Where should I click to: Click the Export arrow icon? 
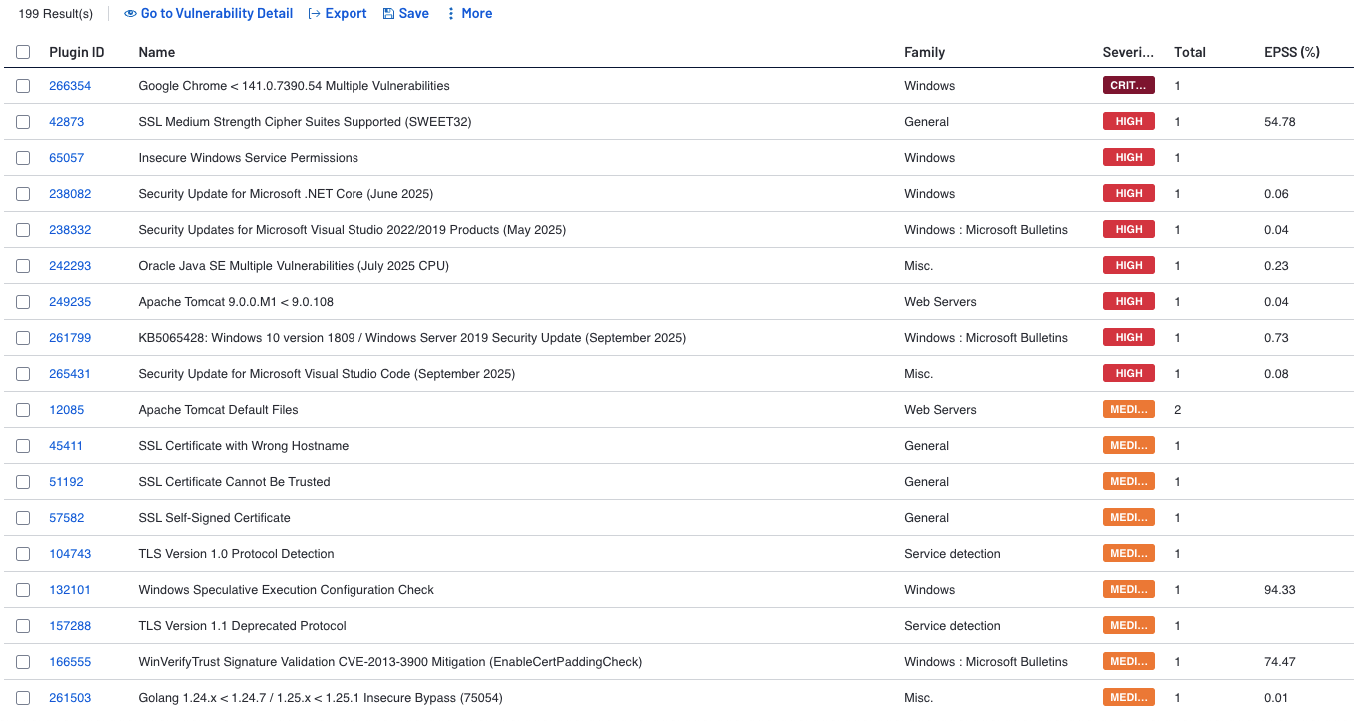pos(314,14)
